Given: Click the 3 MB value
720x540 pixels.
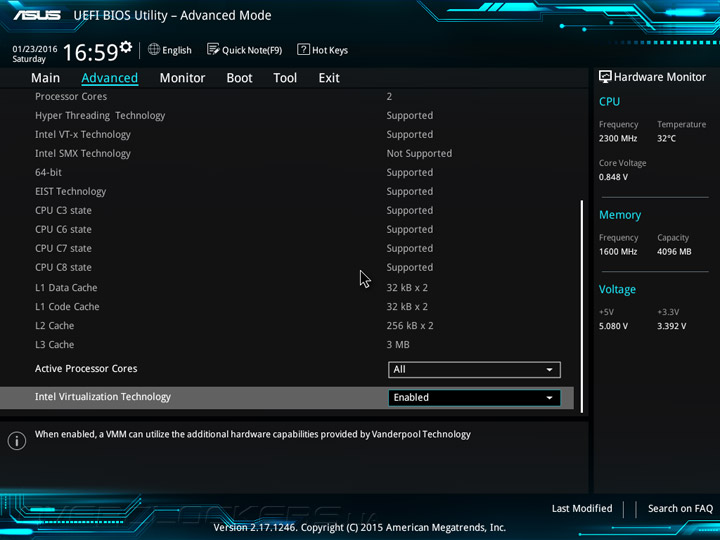Looking at the screenshot, I should [398, 344].
